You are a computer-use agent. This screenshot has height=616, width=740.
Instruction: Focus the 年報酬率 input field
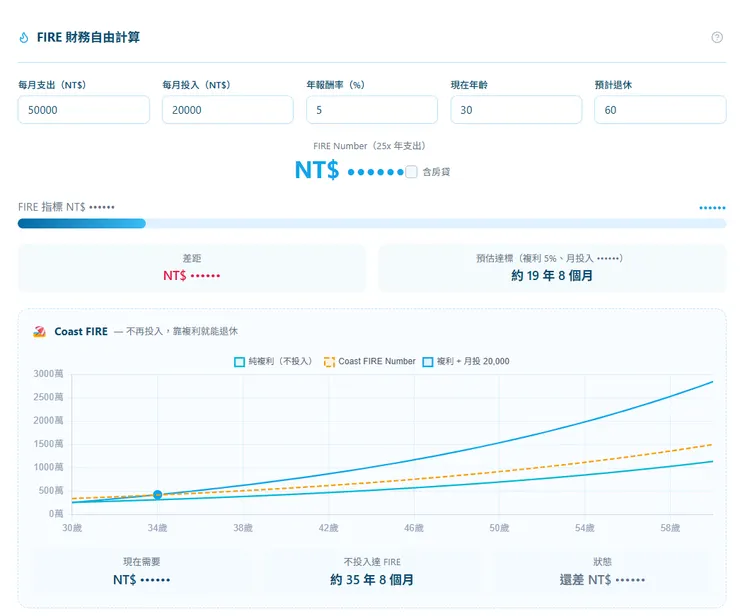(372, 110)
